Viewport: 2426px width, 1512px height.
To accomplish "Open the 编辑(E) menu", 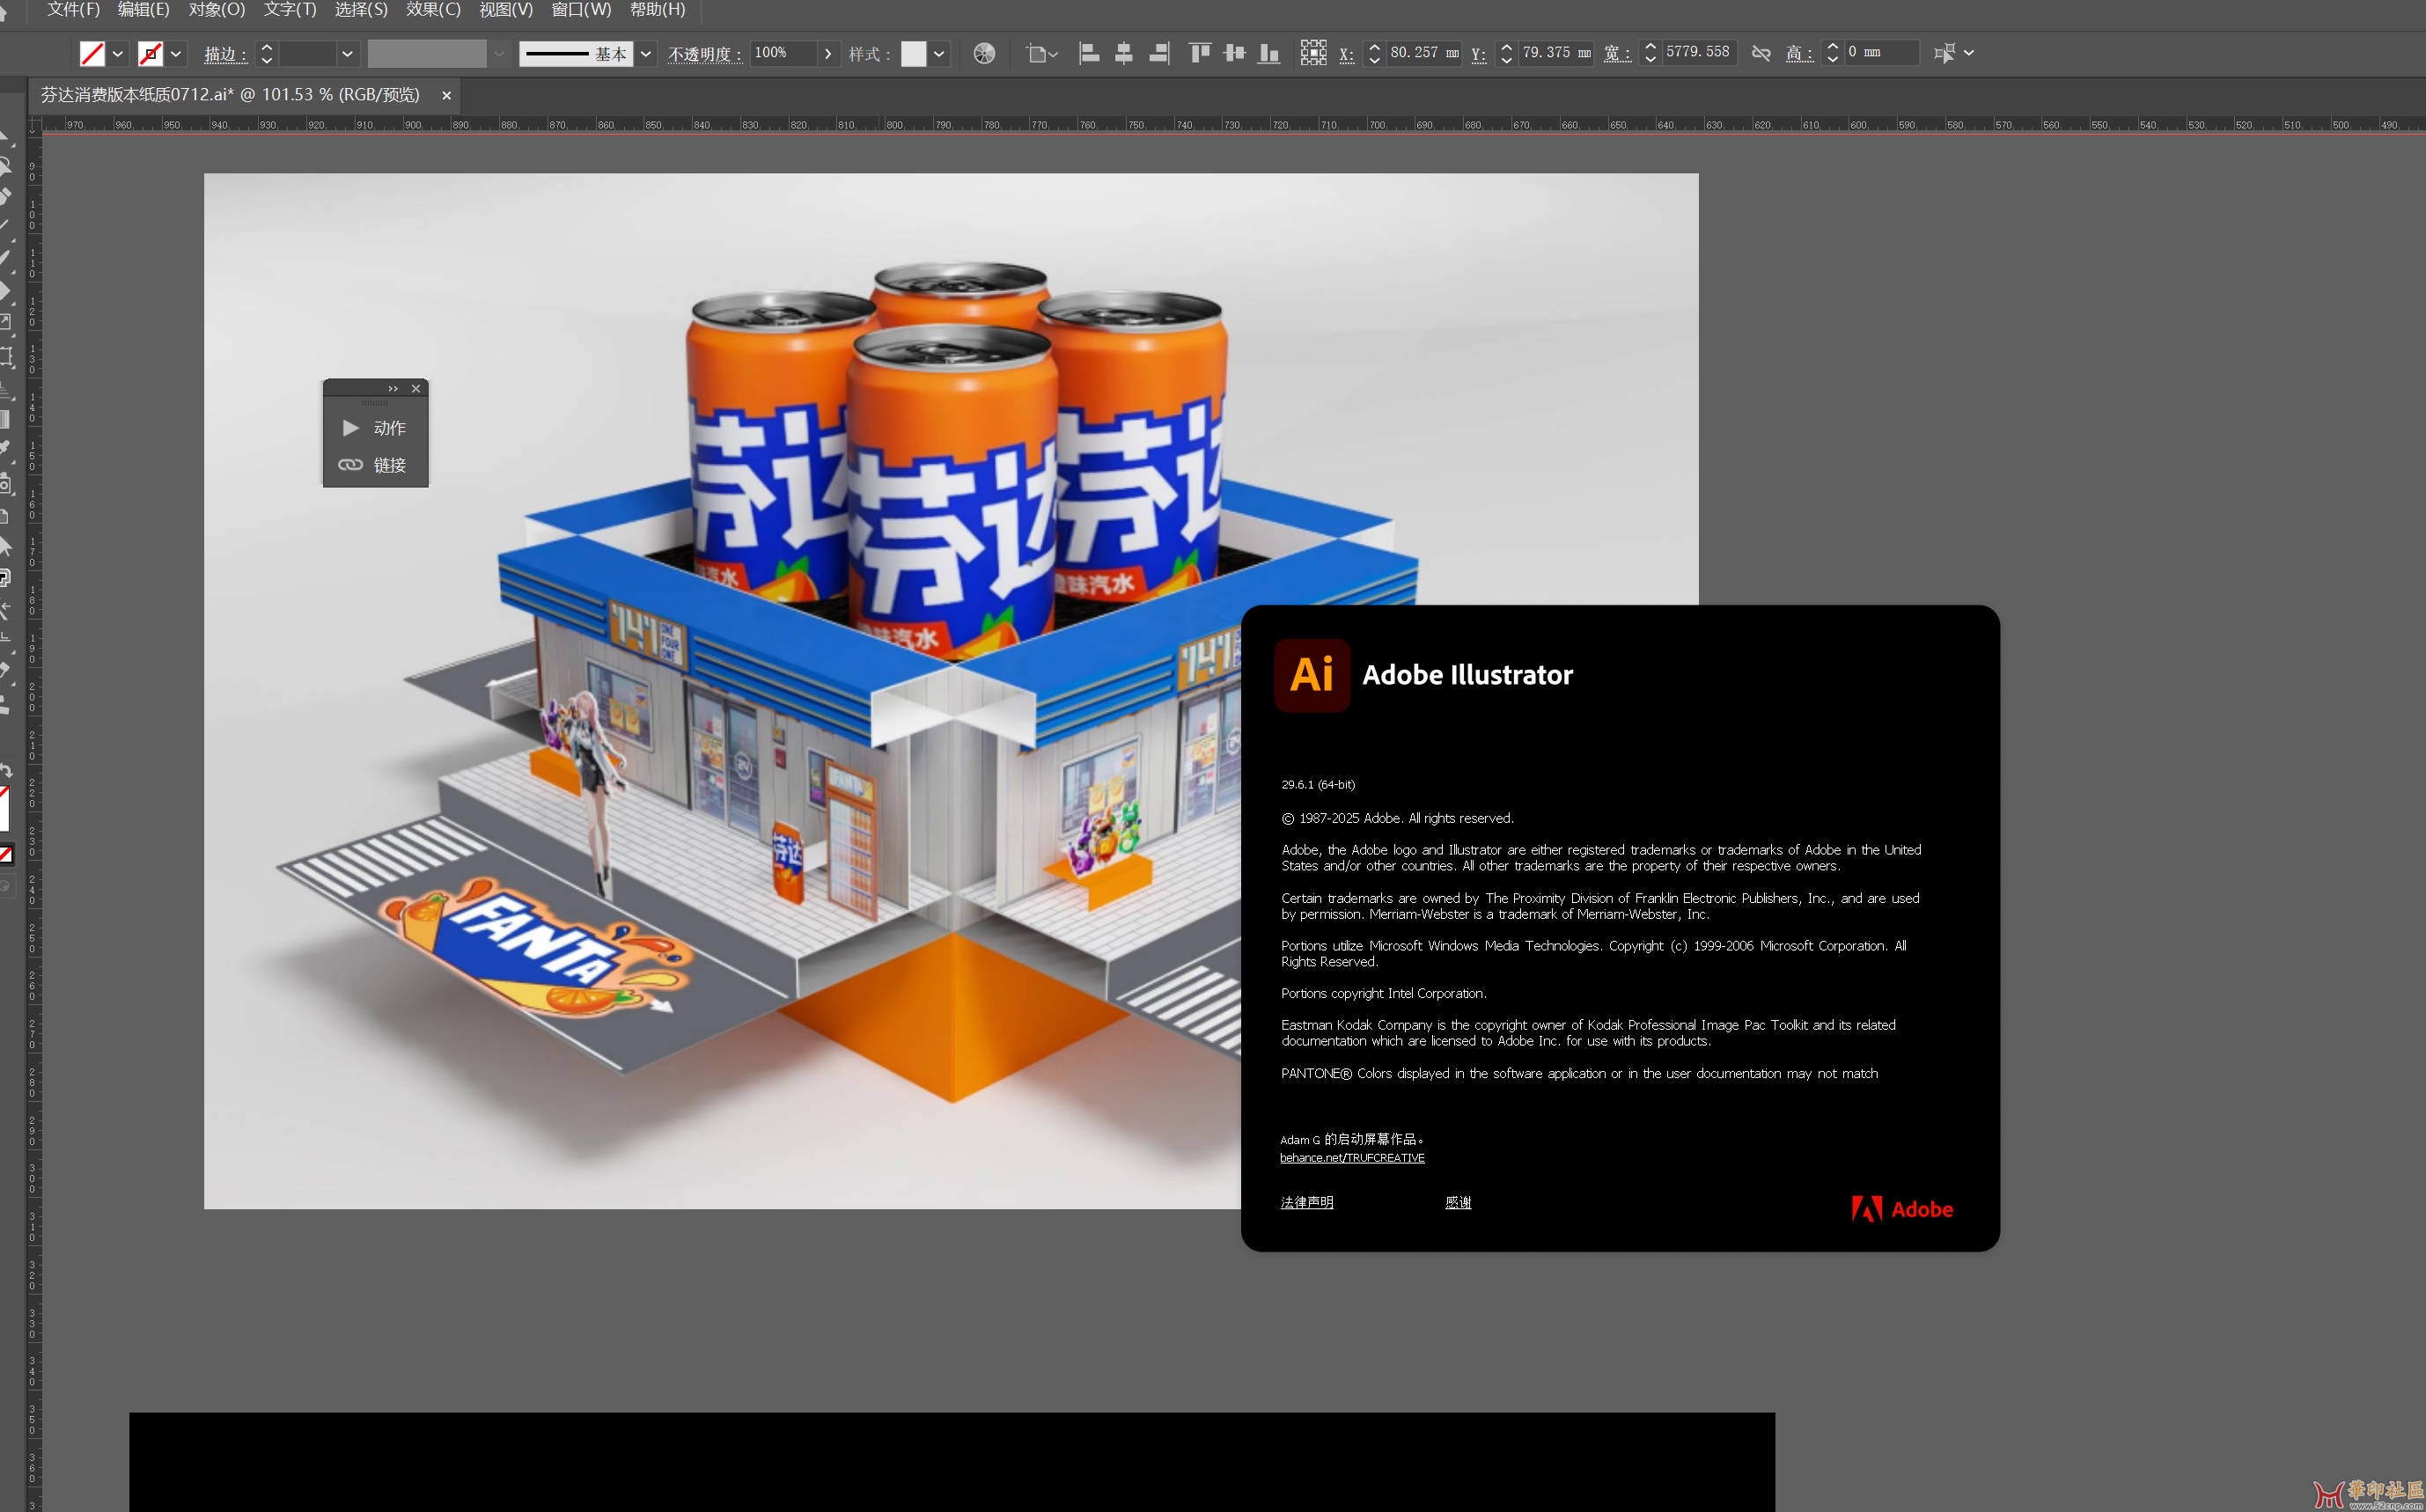I will (143, 10).
